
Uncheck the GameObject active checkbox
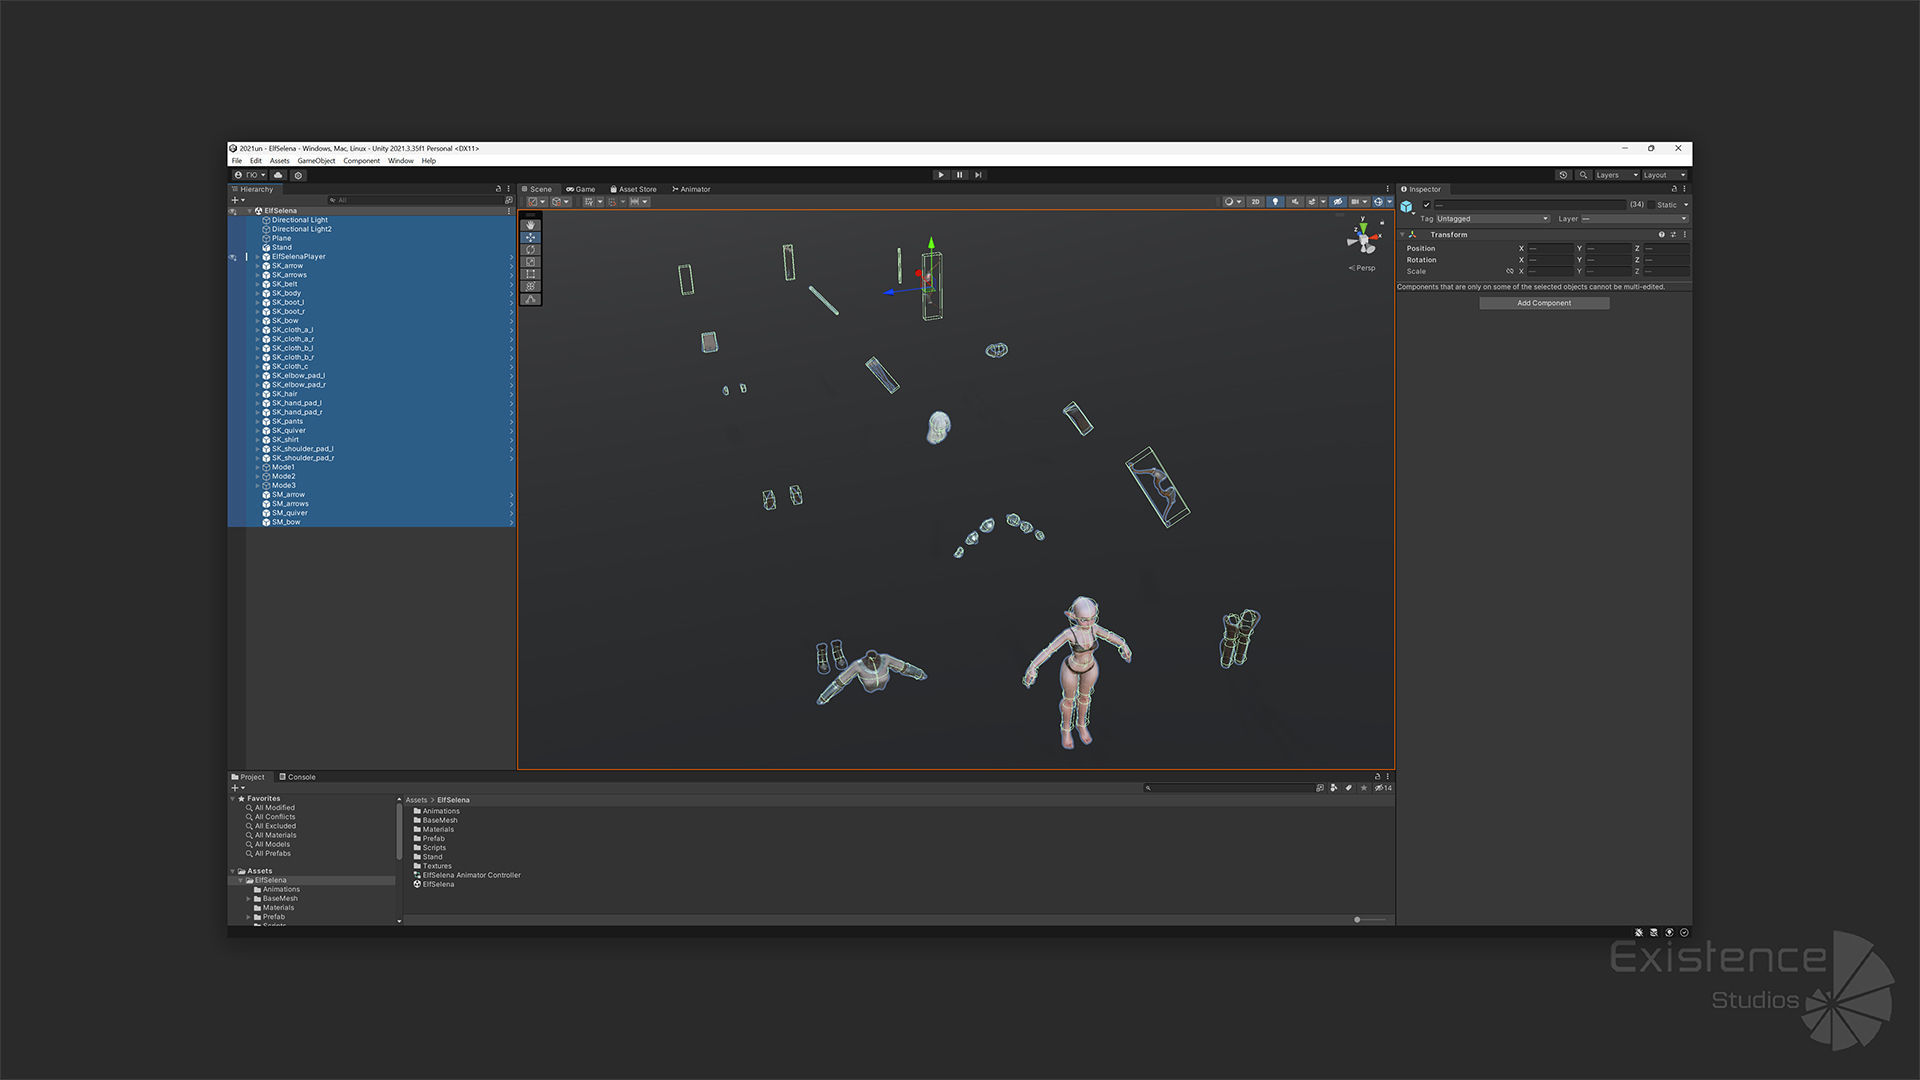(1427, 204)
